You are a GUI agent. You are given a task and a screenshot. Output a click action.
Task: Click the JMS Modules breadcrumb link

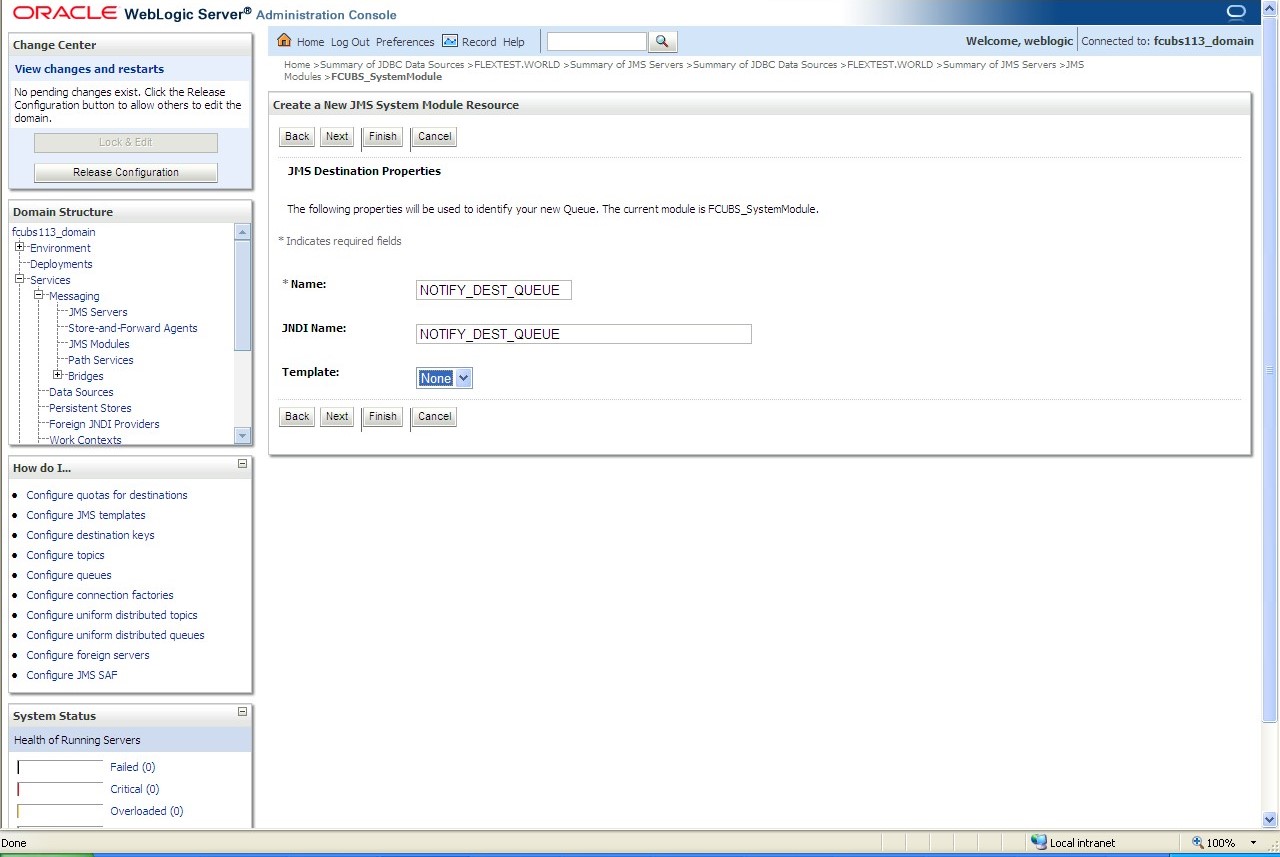coord(684,70)
